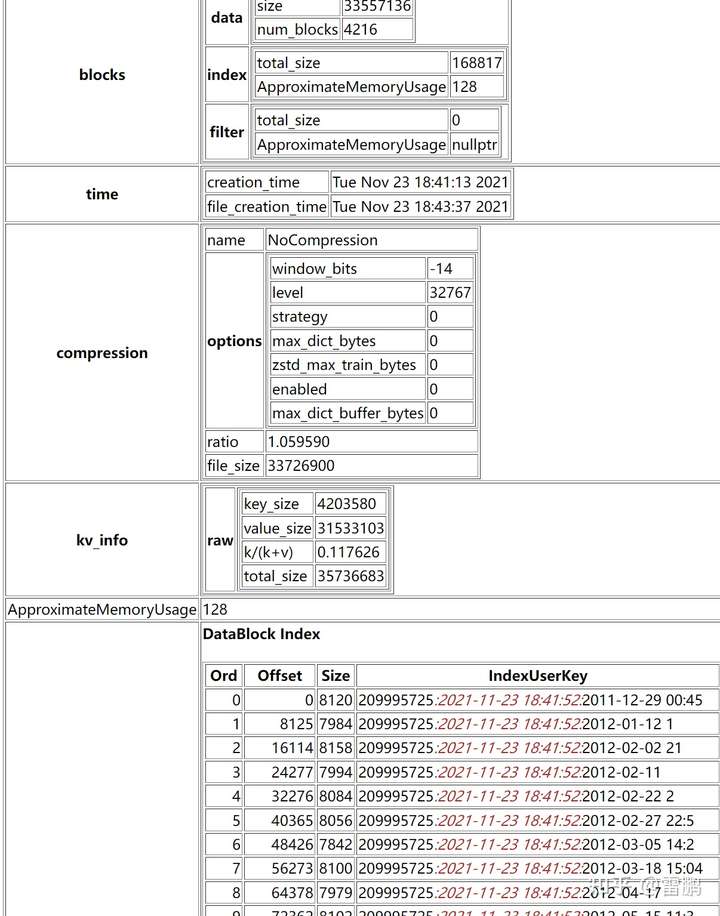The image size is (720, 916).
Task: Click the 'strategy' option label
Action: [x=300, y=317]
